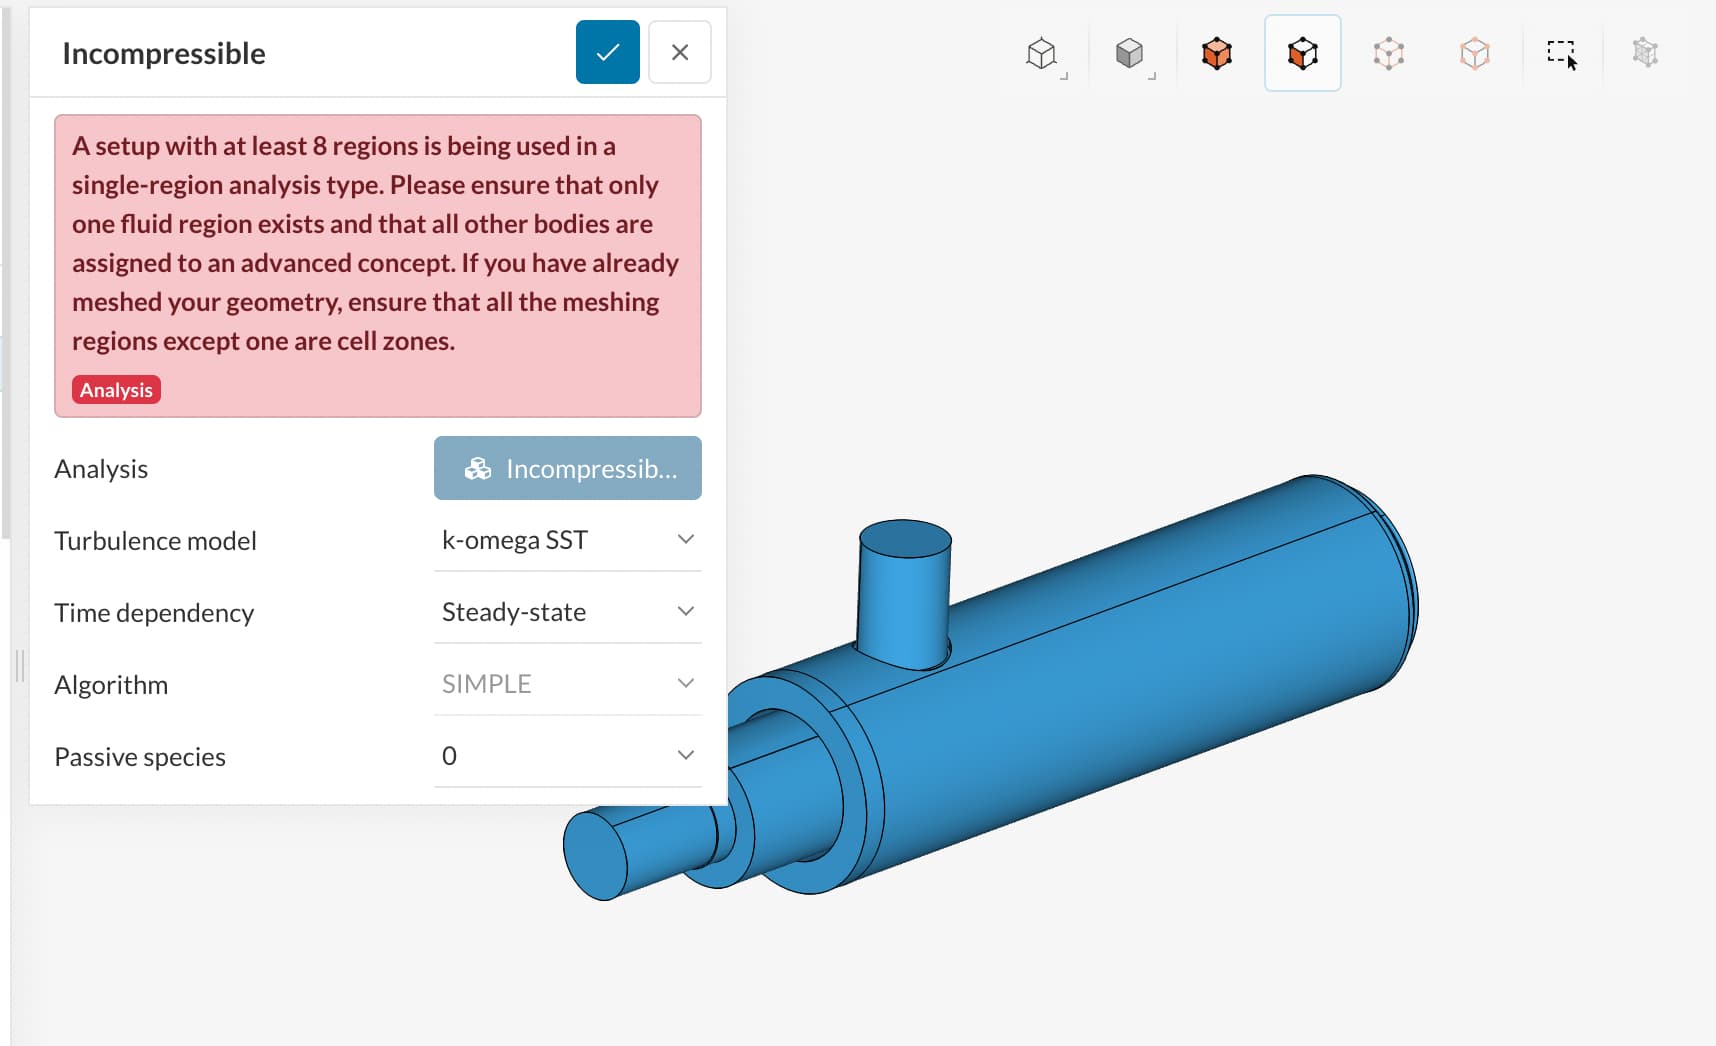Image resolution: width=1716 pixels, height=1046 pixels.
Task: Click the red Analysis badge in the warning
Action: point(116,390)
